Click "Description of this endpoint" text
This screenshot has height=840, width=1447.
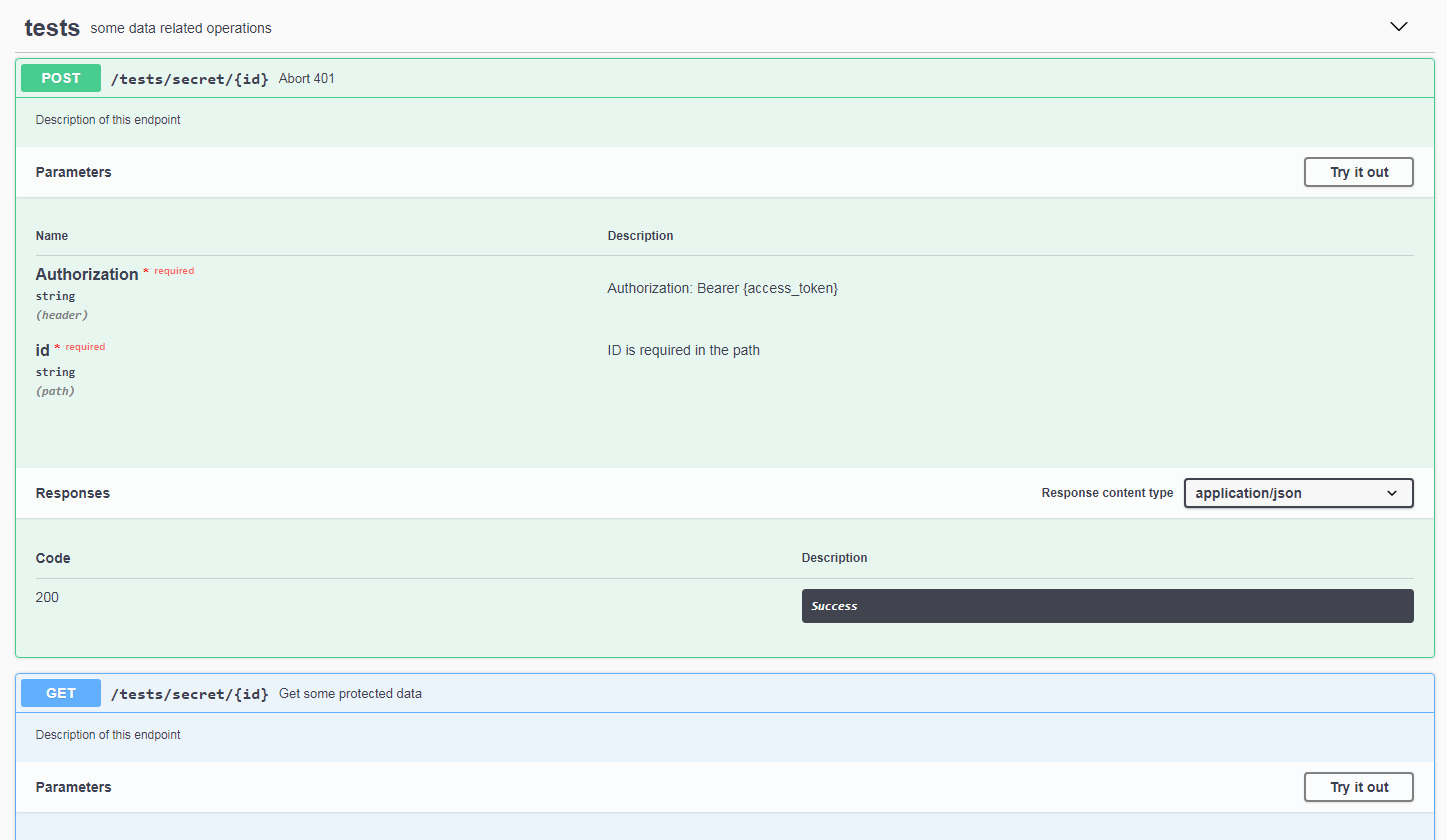click(x=108, y=119)
